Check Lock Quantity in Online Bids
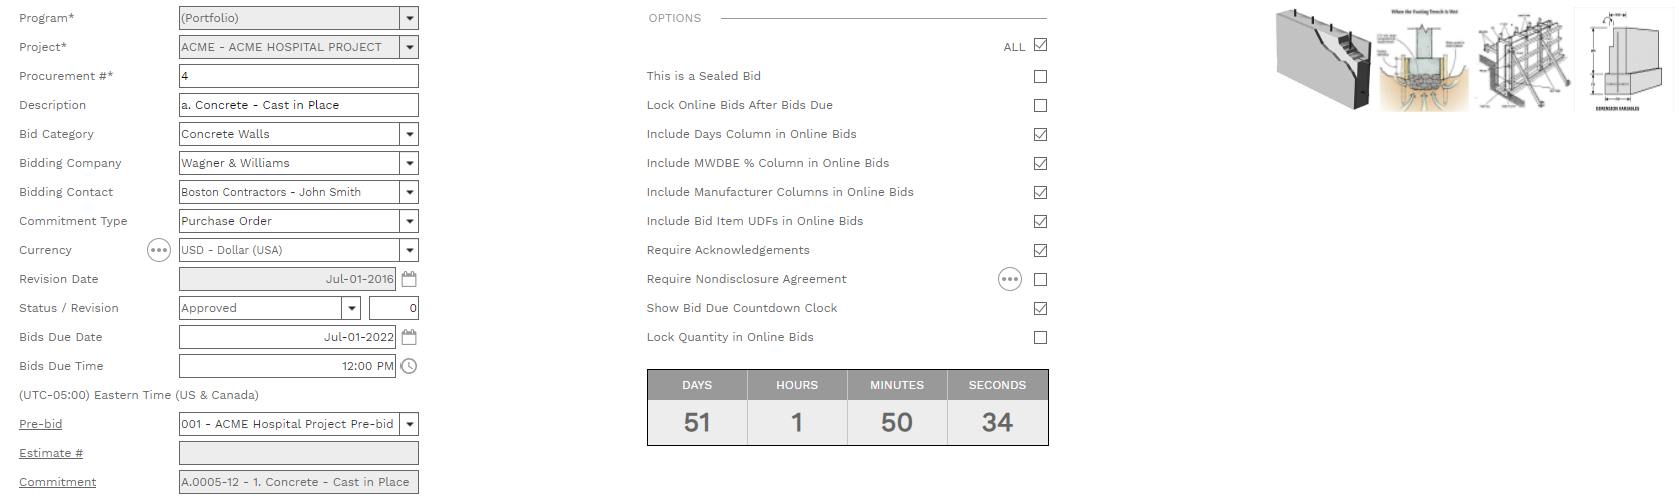Image resolution: width=1679 pixels, height=501 pixels. click(1040, 337)
